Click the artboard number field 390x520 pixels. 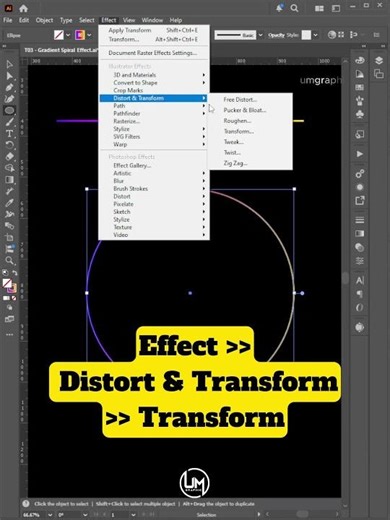(x=120, y=515)
